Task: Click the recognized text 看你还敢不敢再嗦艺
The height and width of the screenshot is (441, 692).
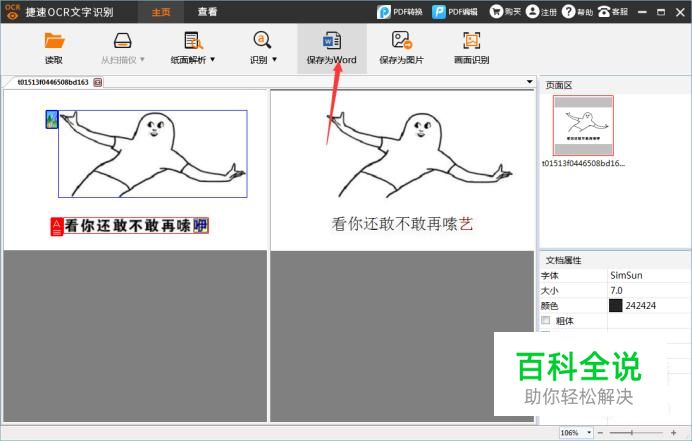Action: [x=402, y=224]
